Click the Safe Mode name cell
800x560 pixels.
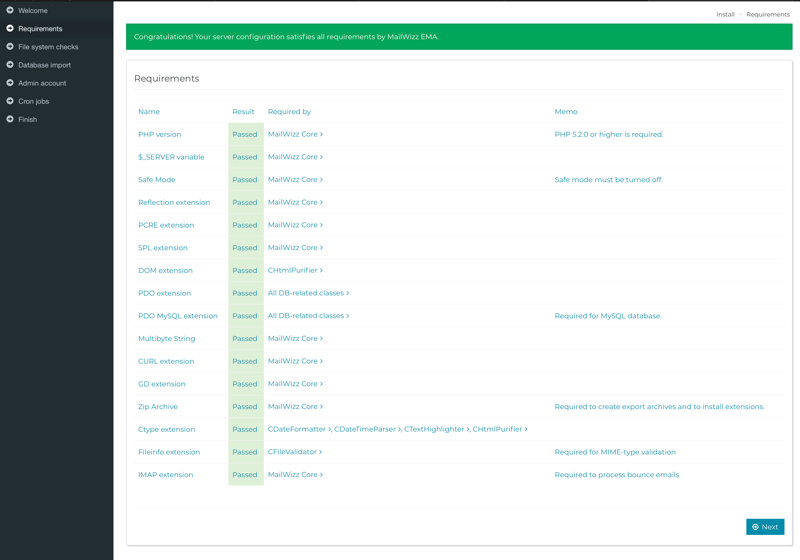(157, 180)
